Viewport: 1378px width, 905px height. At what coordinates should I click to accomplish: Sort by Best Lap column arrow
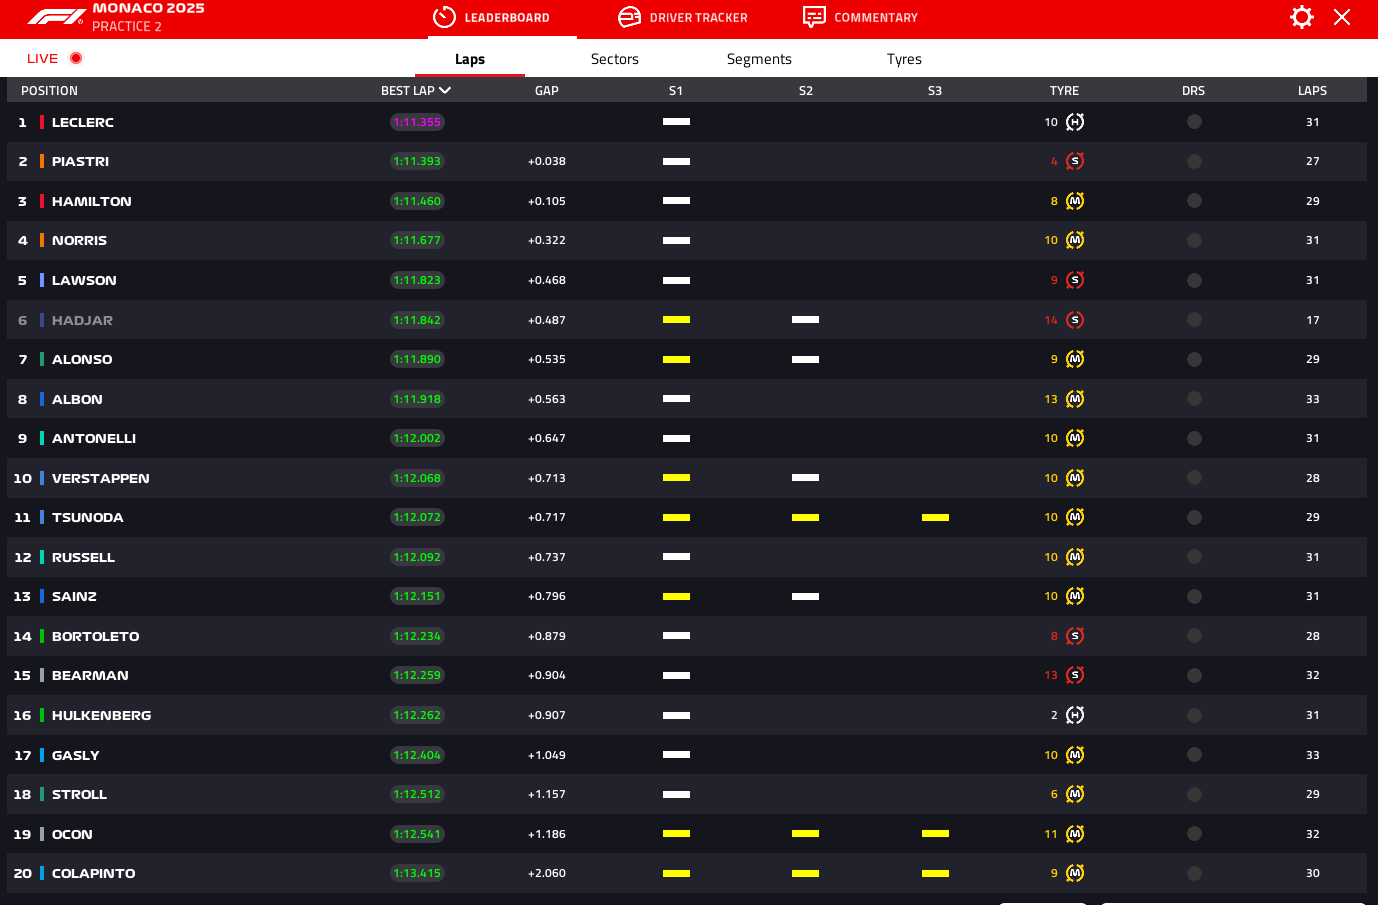tap(445, 90)
